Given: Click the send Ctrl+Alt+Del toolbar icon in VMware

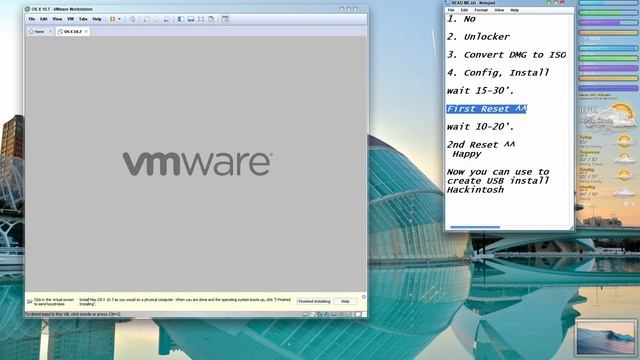Looking at the screenshot, I should [x=132, y=19].
